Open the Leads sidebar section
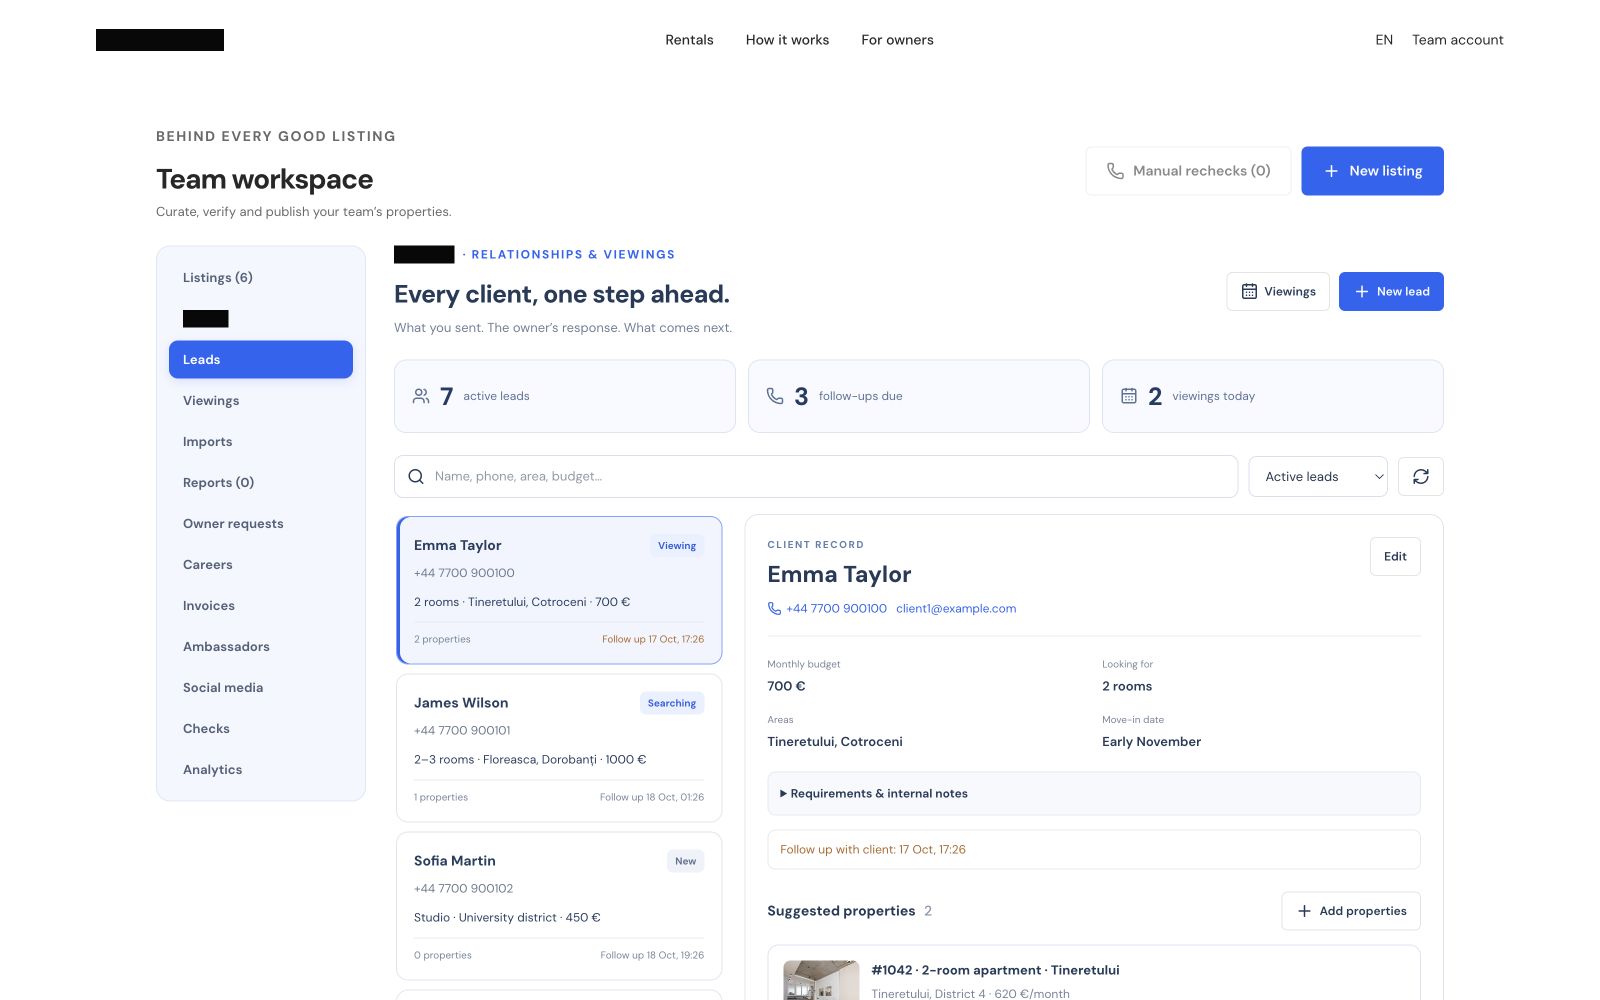 [261, 360]
